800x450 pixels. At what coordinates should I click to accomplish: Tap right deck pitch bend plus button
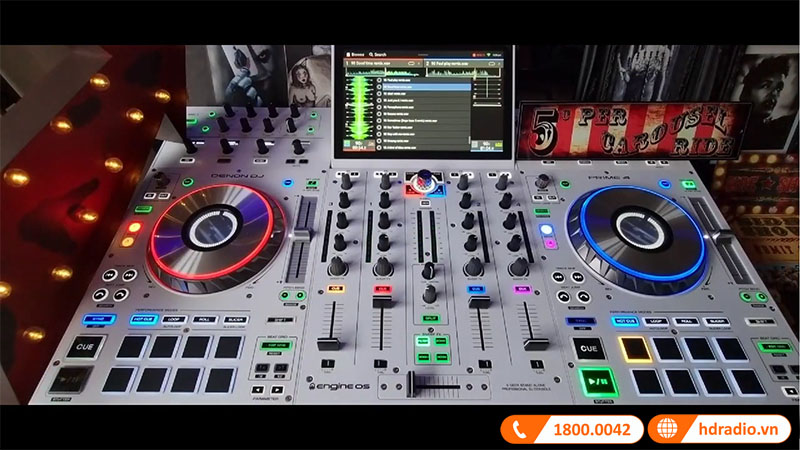762,296
